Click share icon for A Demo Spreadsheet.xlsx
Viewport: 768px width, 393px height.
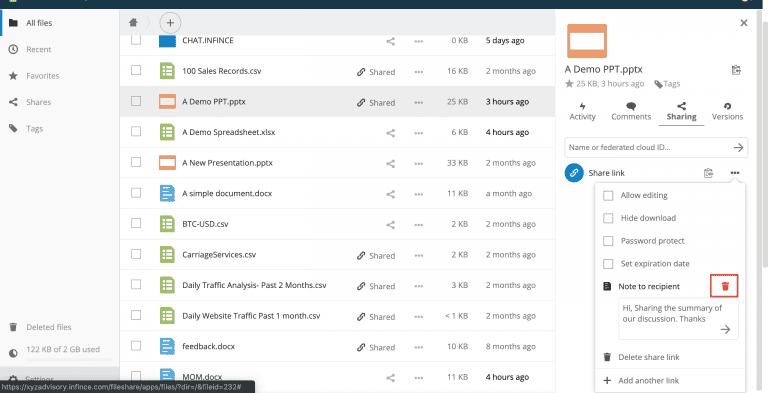pyautogui.click(x=390, y=132)
